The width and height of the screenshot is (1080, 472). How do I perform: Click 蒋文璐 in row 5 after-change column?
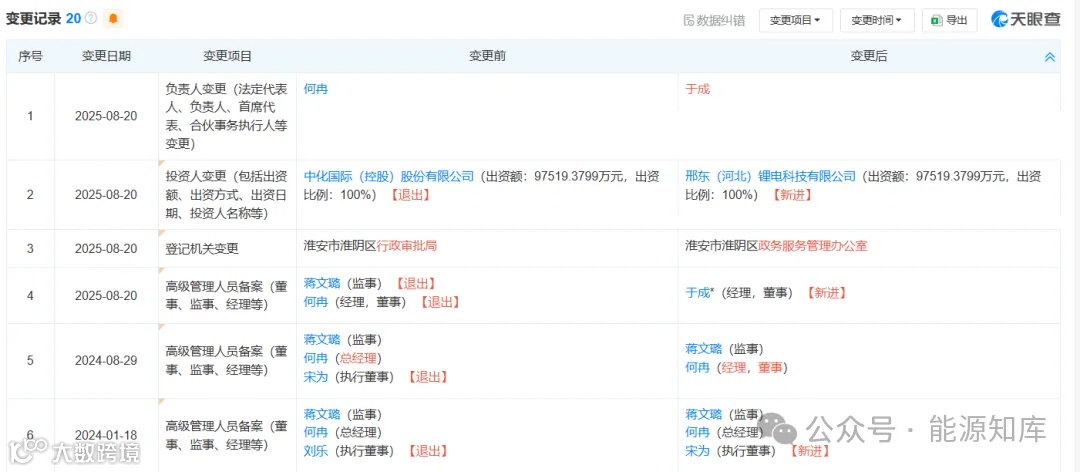click(x=703, y=349)
